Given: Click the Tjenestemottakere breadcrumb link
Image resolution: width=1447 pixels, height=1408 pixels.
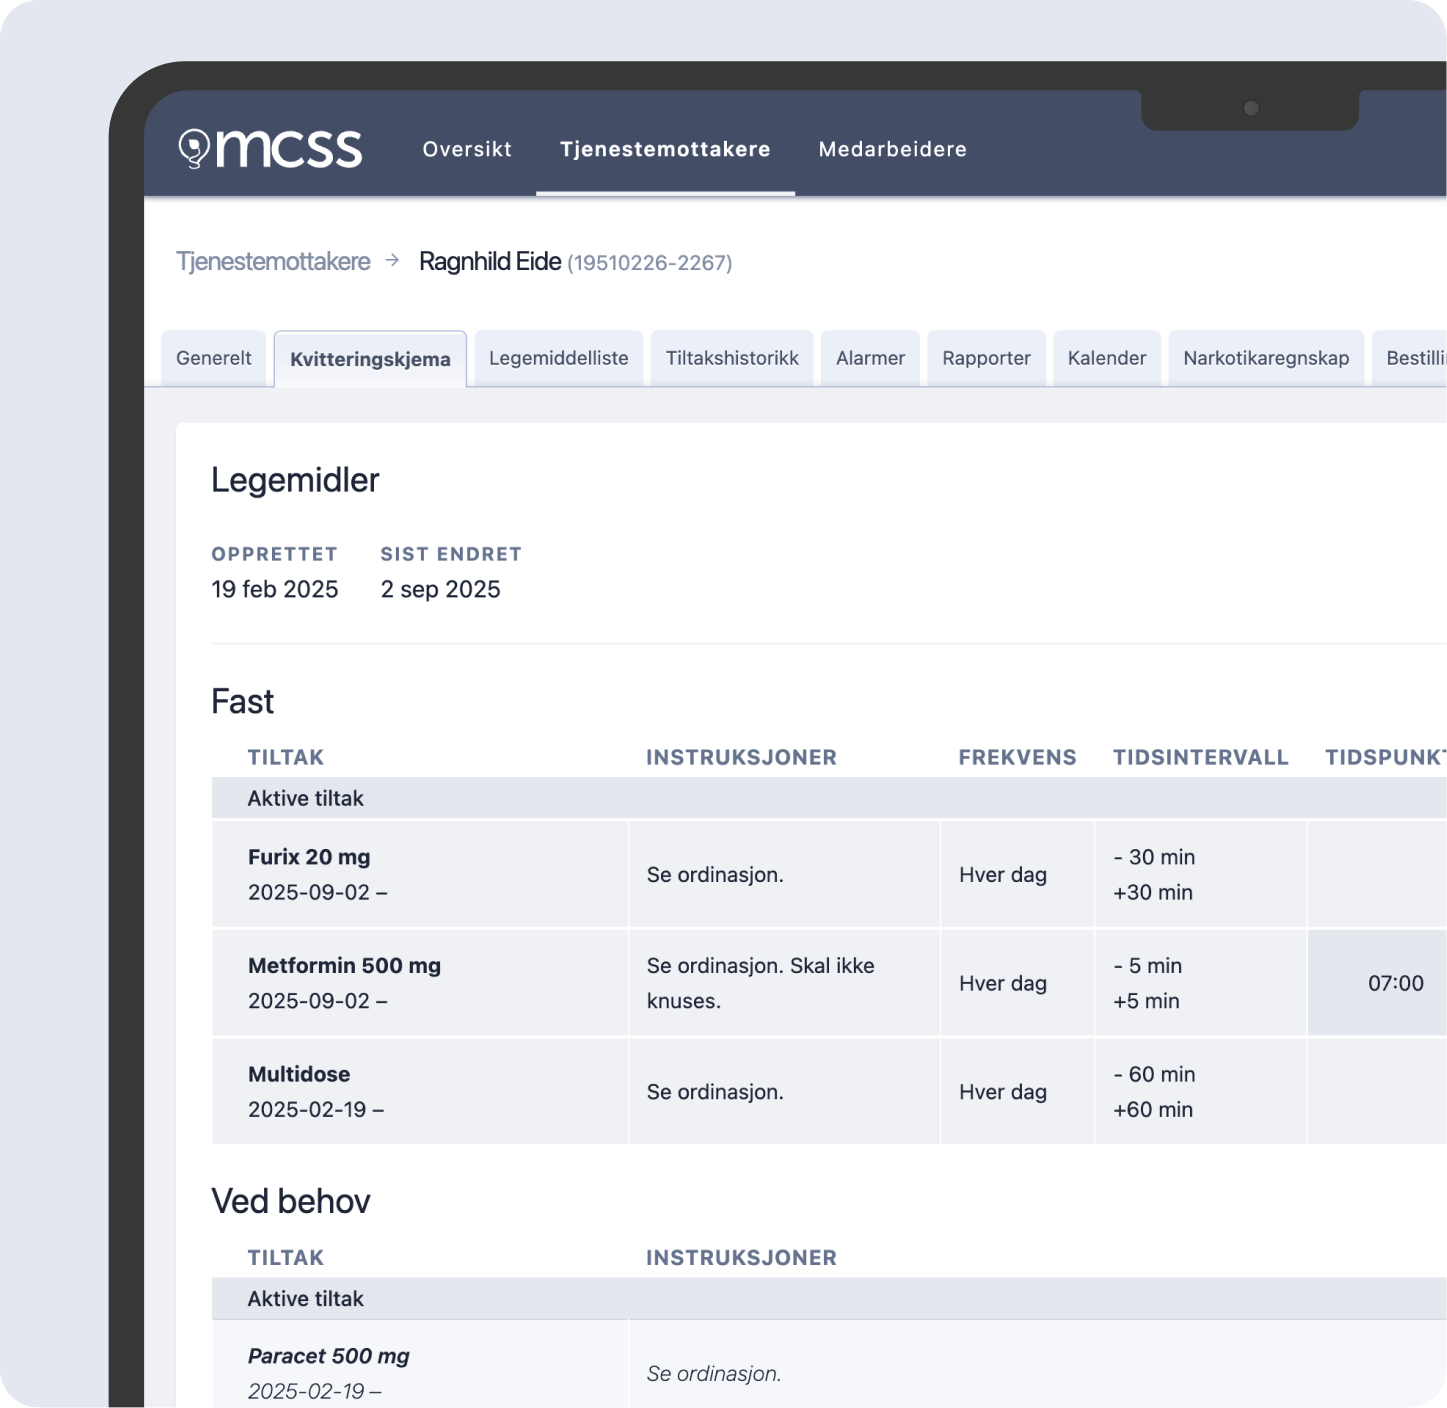Looking at the screenshot, I should pyautogui.click(x=273, y=262).
